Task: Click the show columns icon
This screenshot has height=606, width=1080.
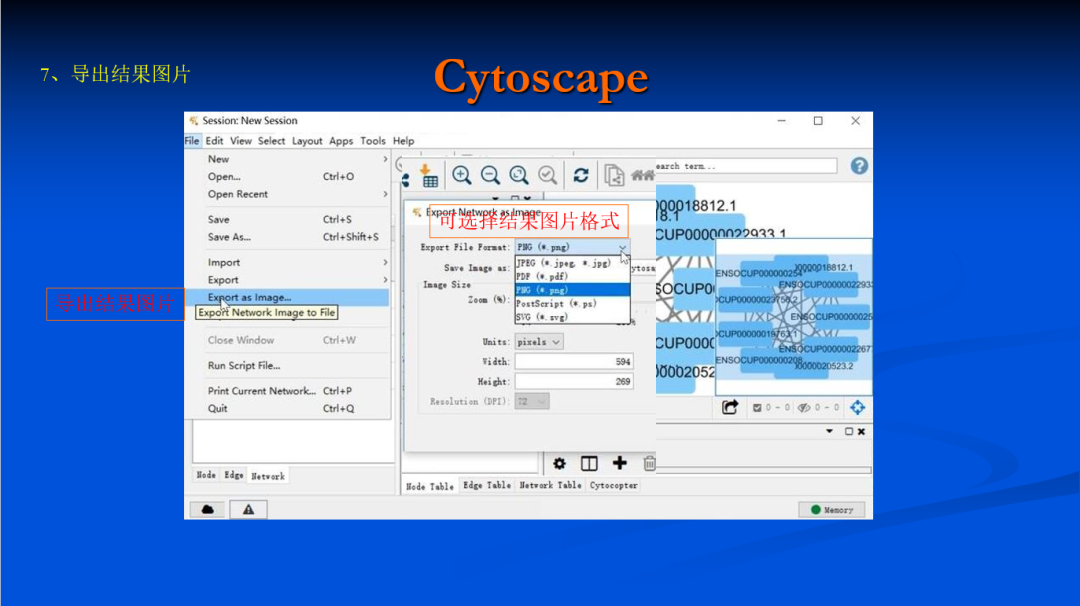Action: [x=589, y=463]
